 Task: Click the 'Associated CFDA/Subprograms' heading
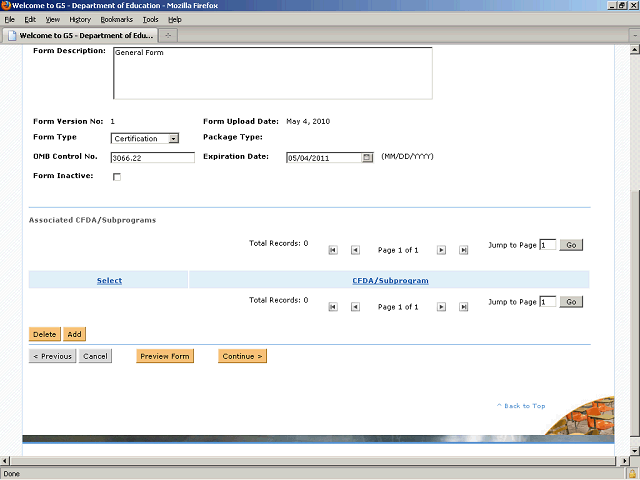pyautogui.click(x=92, y=220)
